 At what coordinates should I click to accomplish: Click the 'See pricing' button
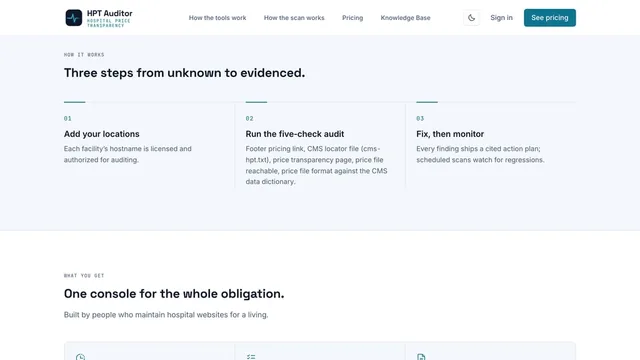(x=550, y=18)
